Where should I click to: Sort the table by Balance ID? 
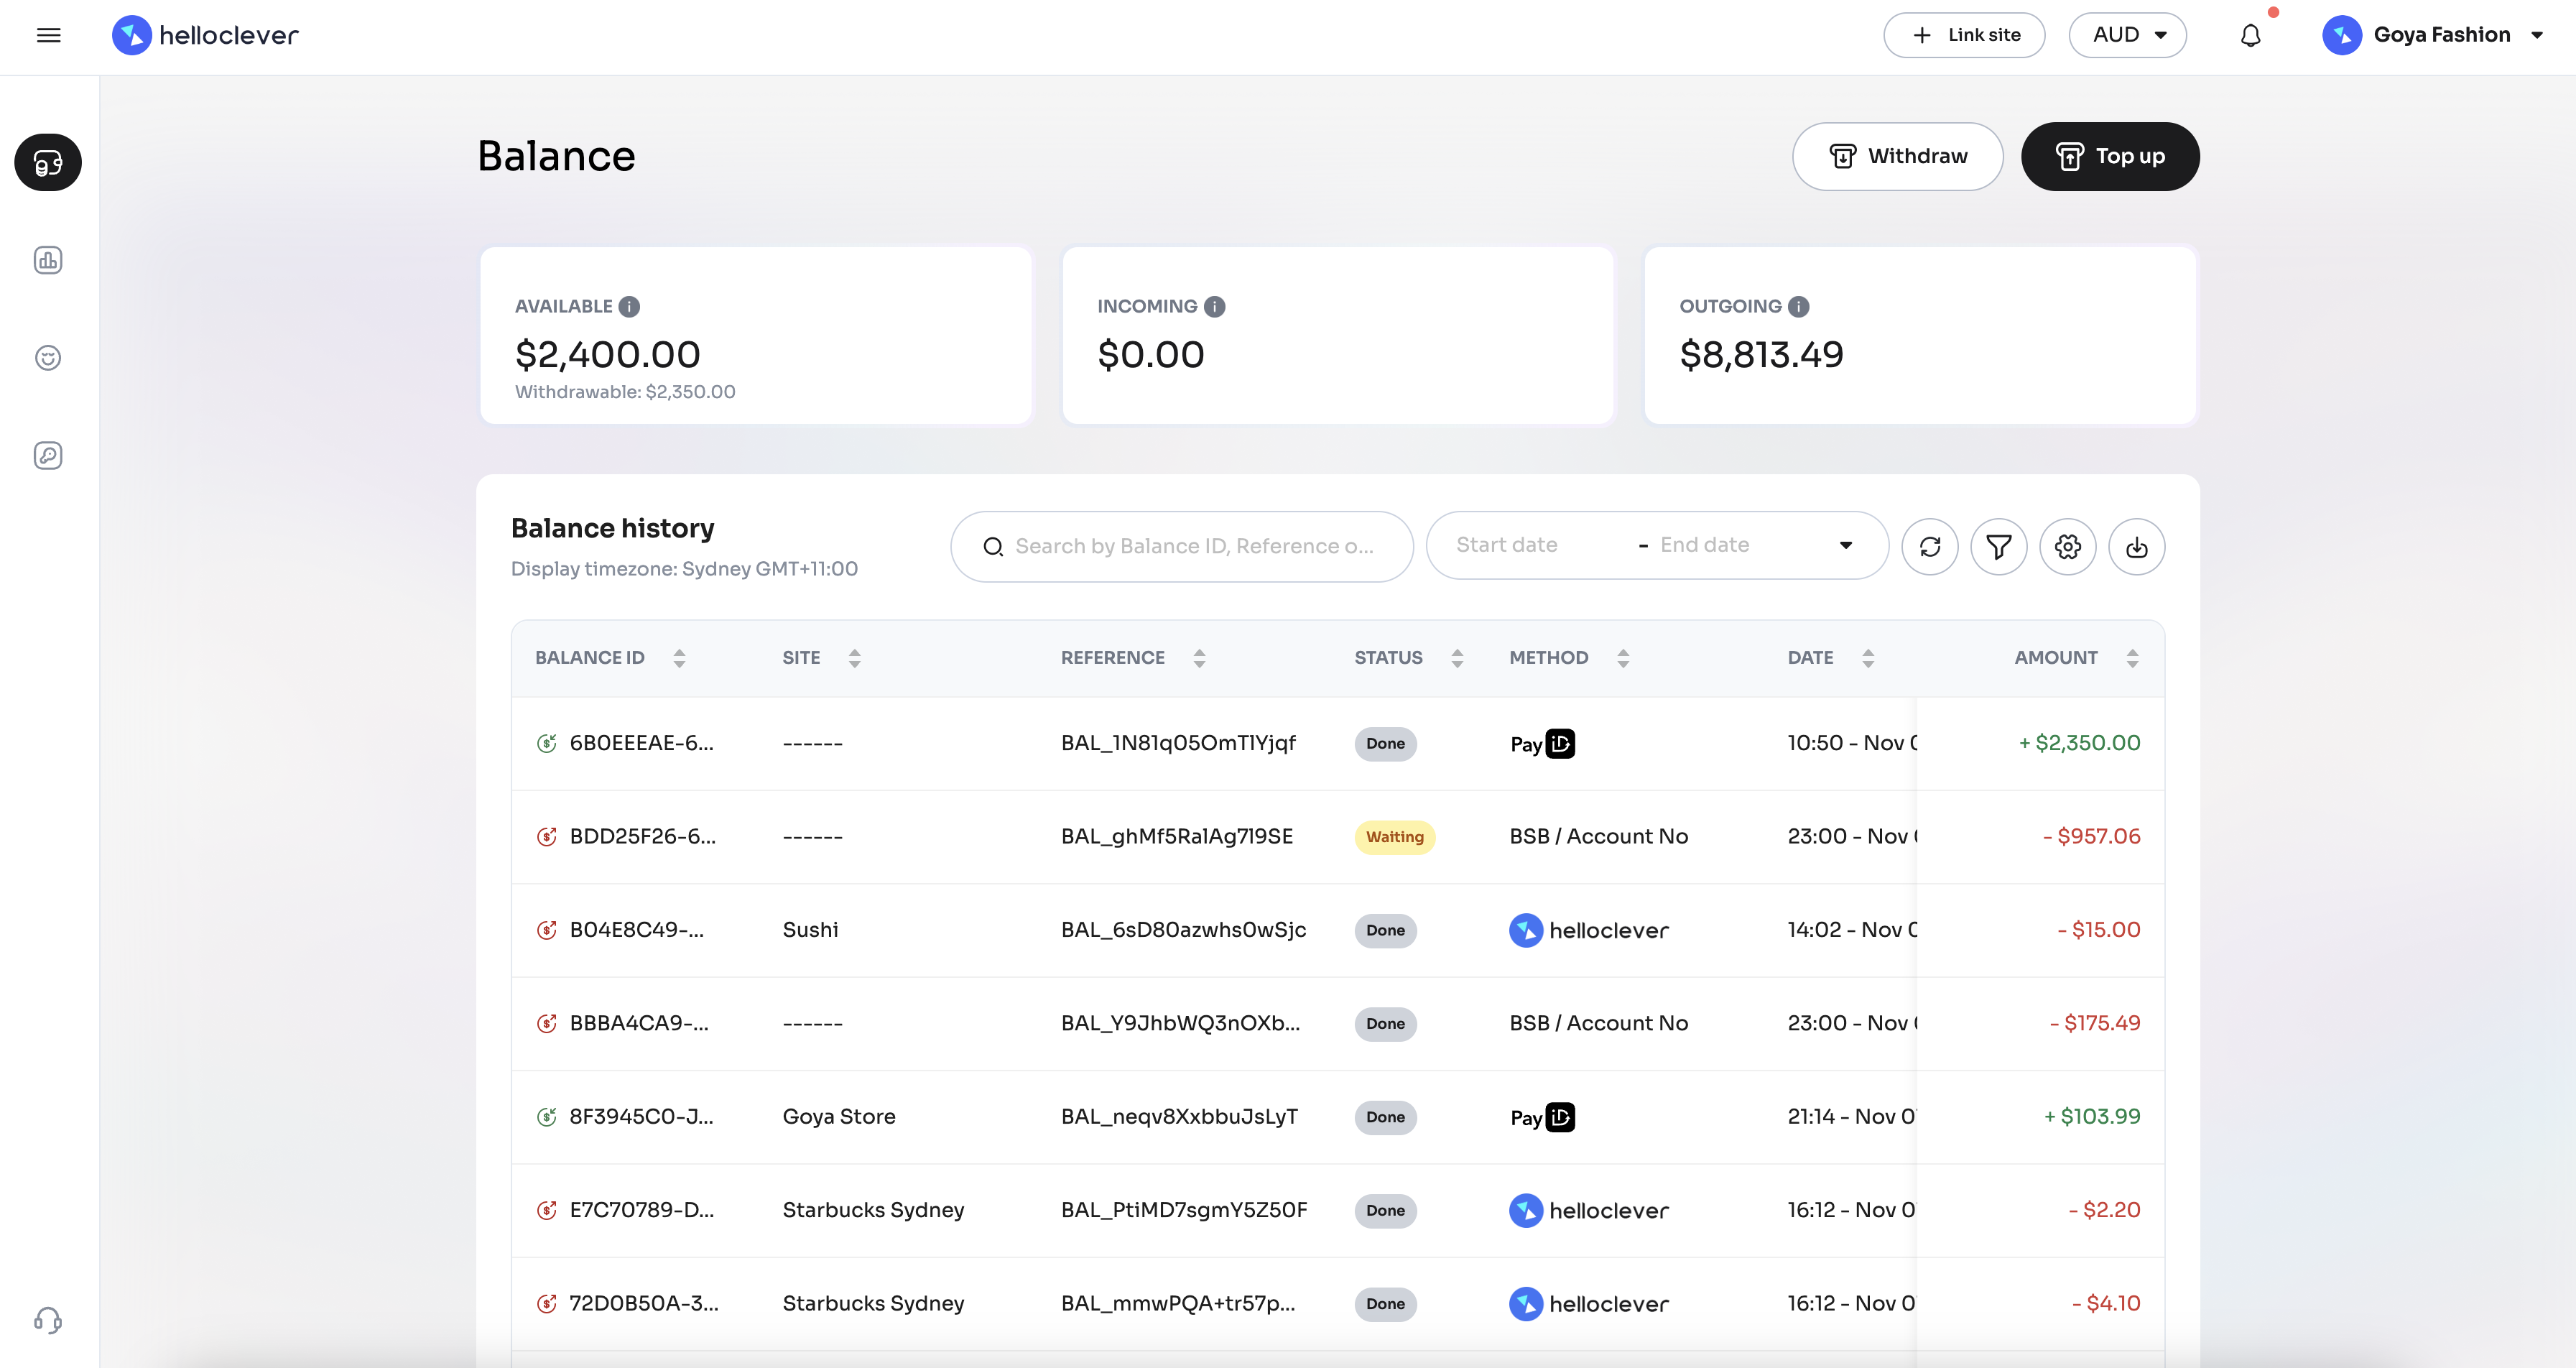tap(679, 657)
